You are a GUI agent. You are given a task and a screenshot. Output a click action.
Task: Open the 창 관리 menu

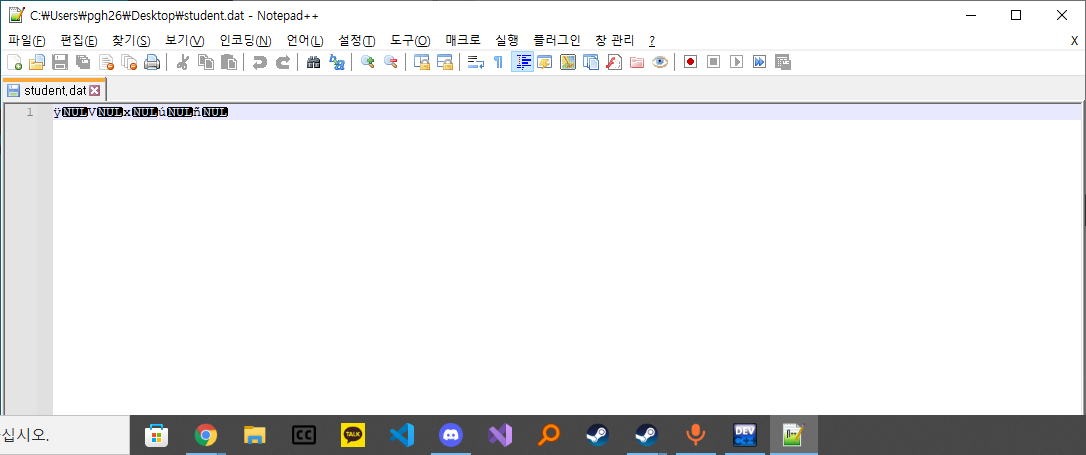tap(614, 40)
